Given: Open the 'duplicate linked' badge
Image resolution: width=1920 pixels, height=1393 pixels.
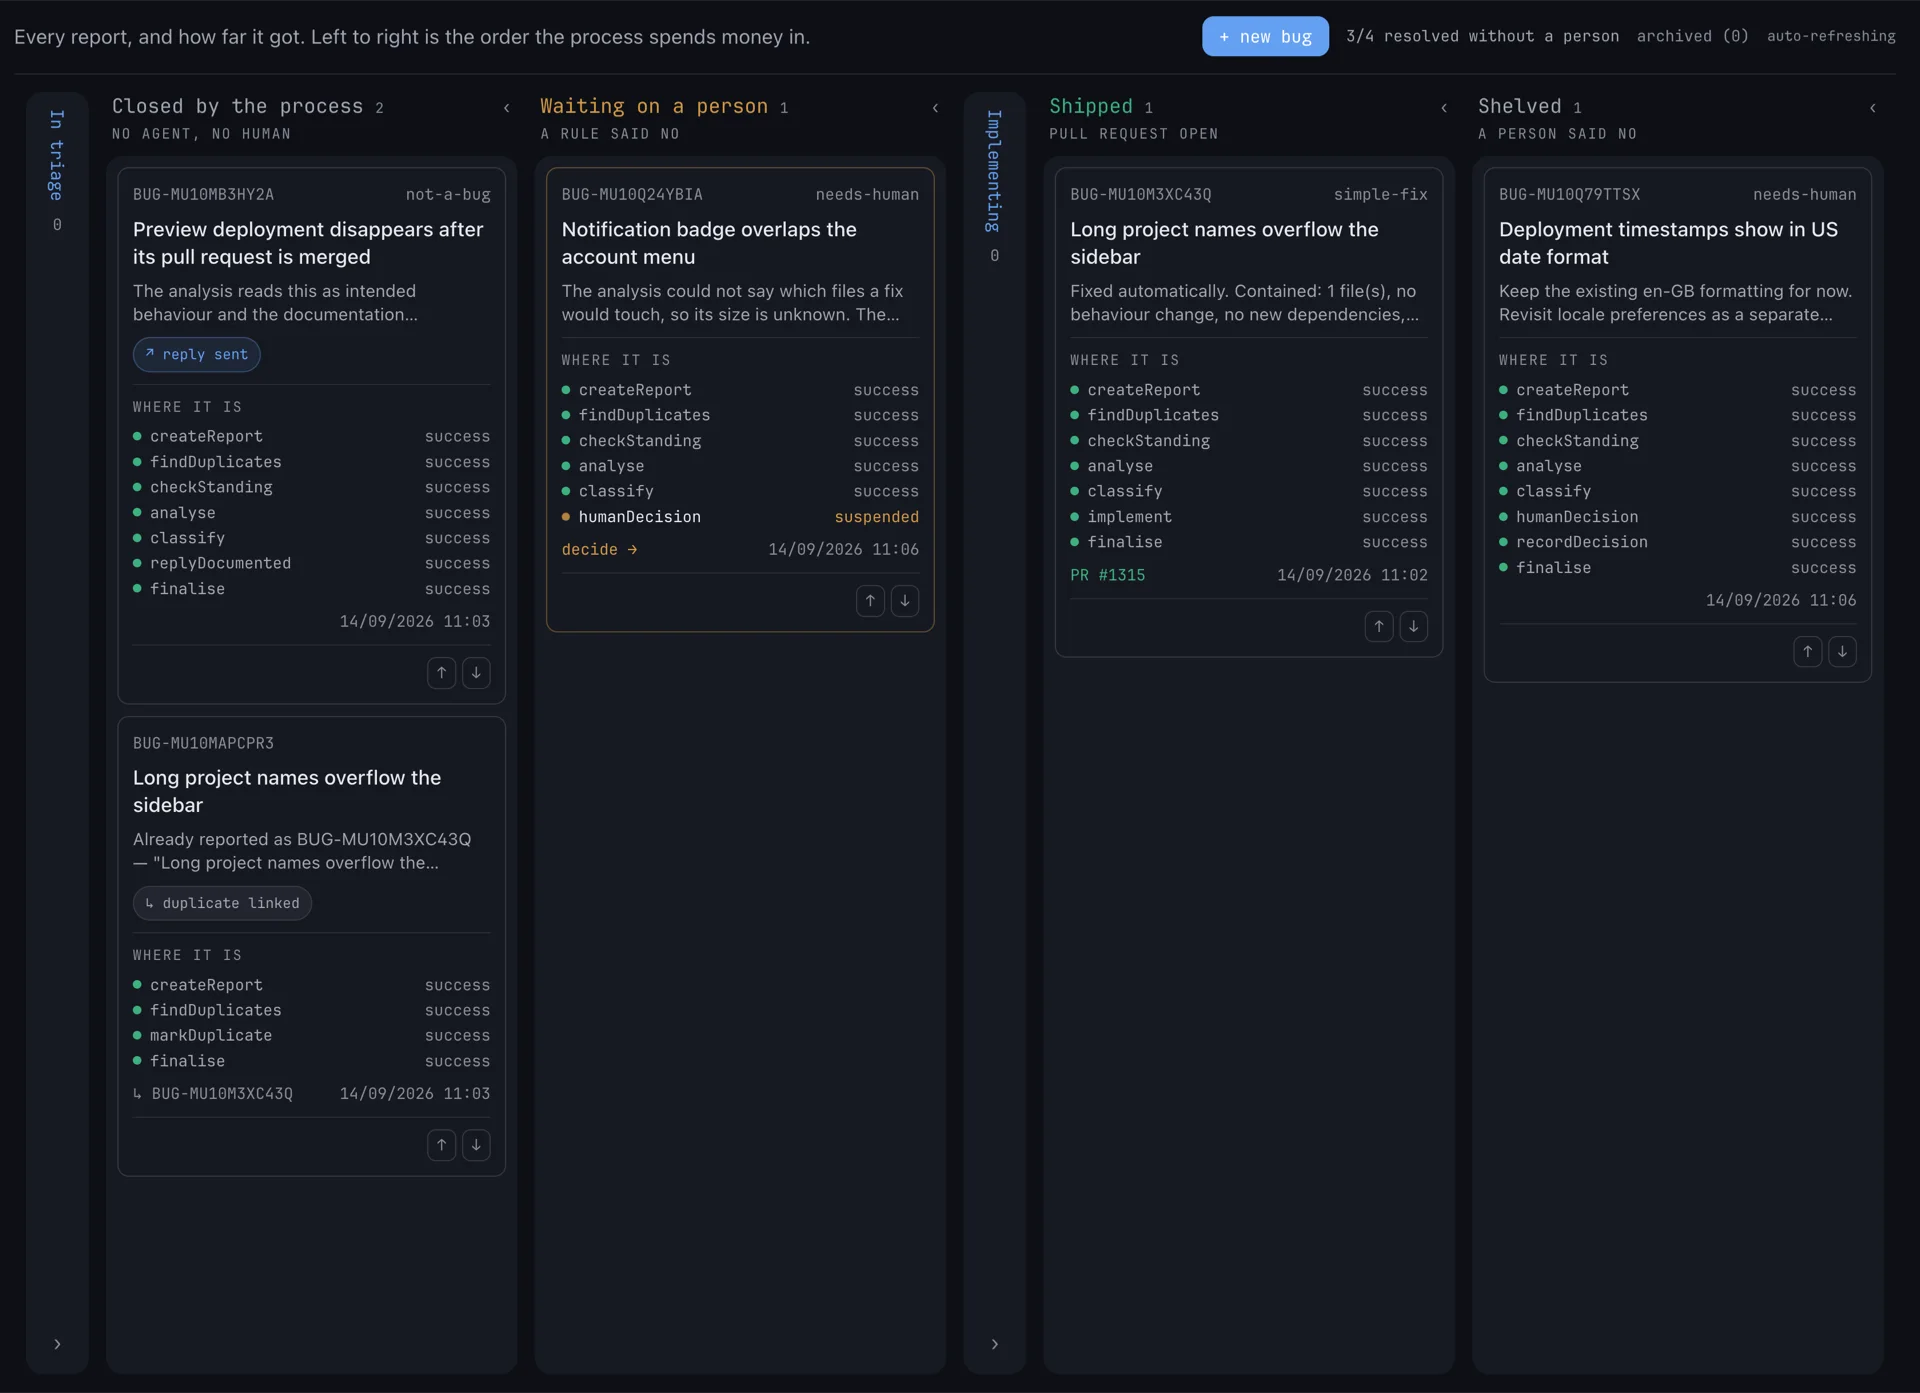Looking at the screenshot, I should [222, 903].
